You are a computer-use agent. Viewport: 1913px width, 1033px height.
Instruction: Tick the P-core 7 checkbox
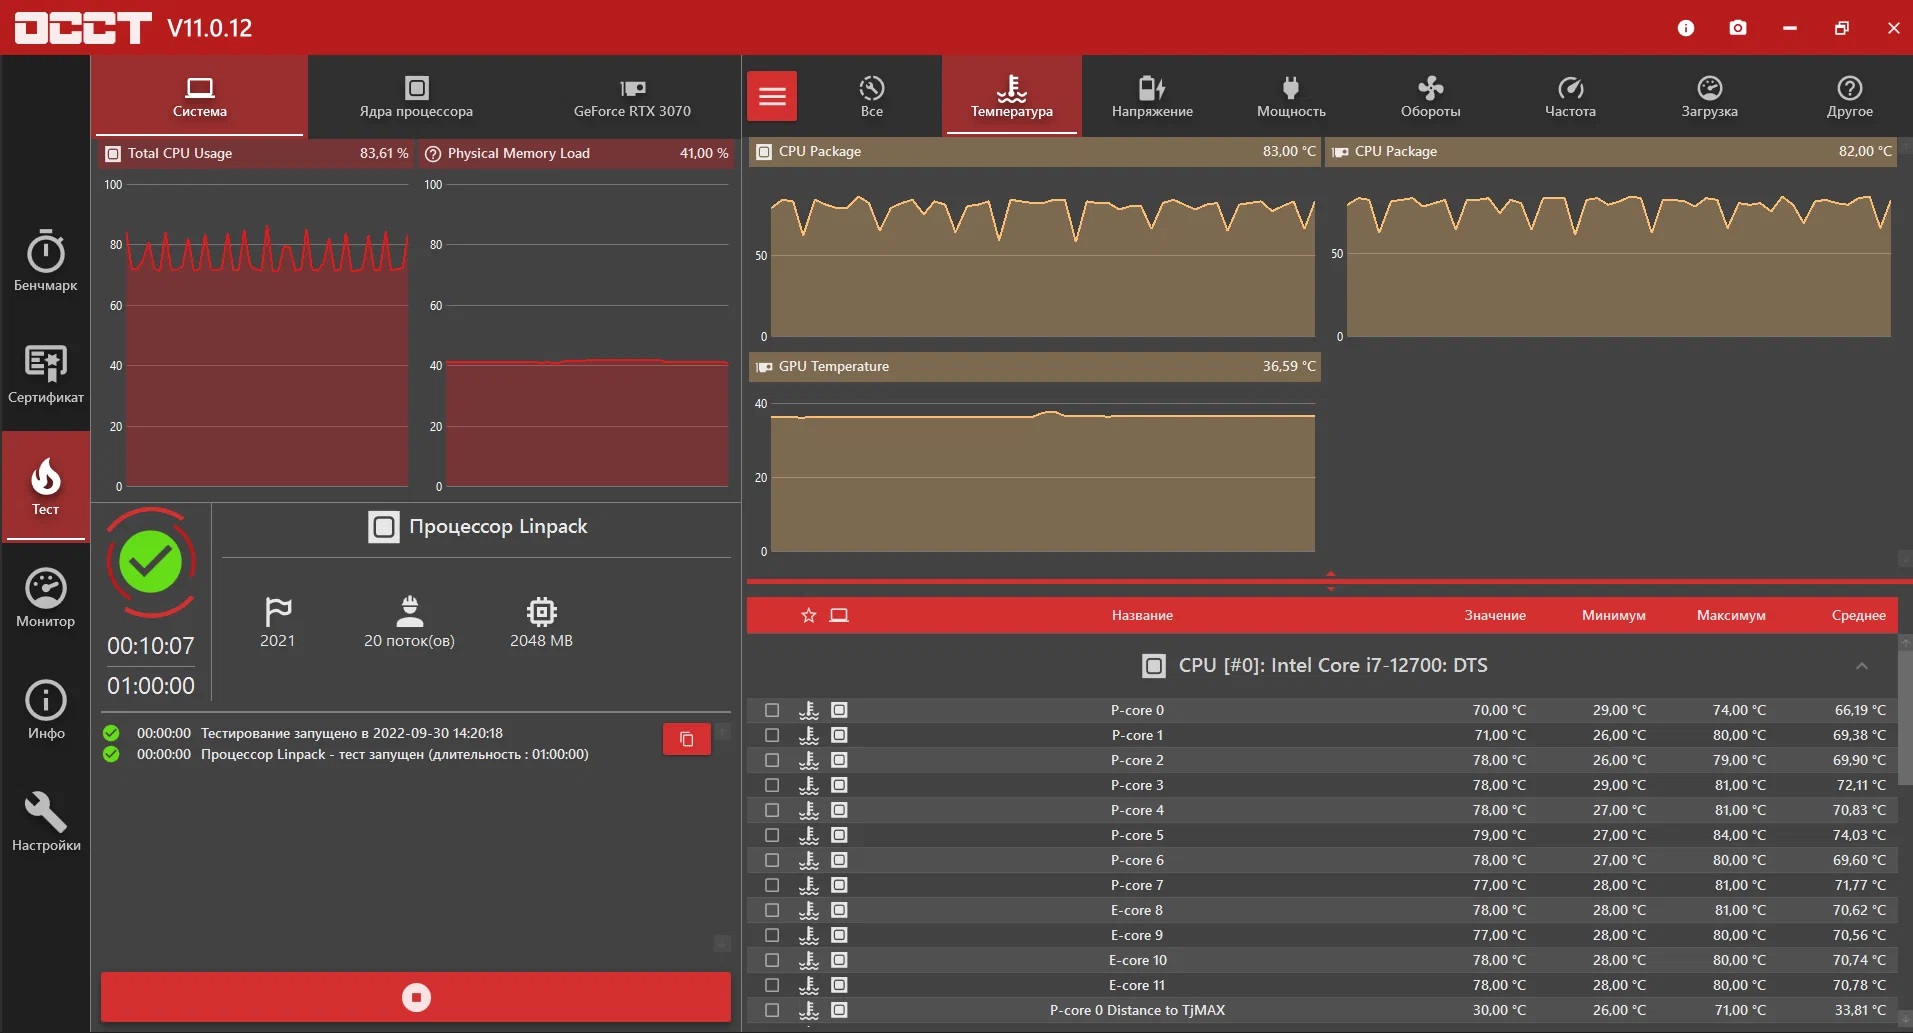coord(772,885)
